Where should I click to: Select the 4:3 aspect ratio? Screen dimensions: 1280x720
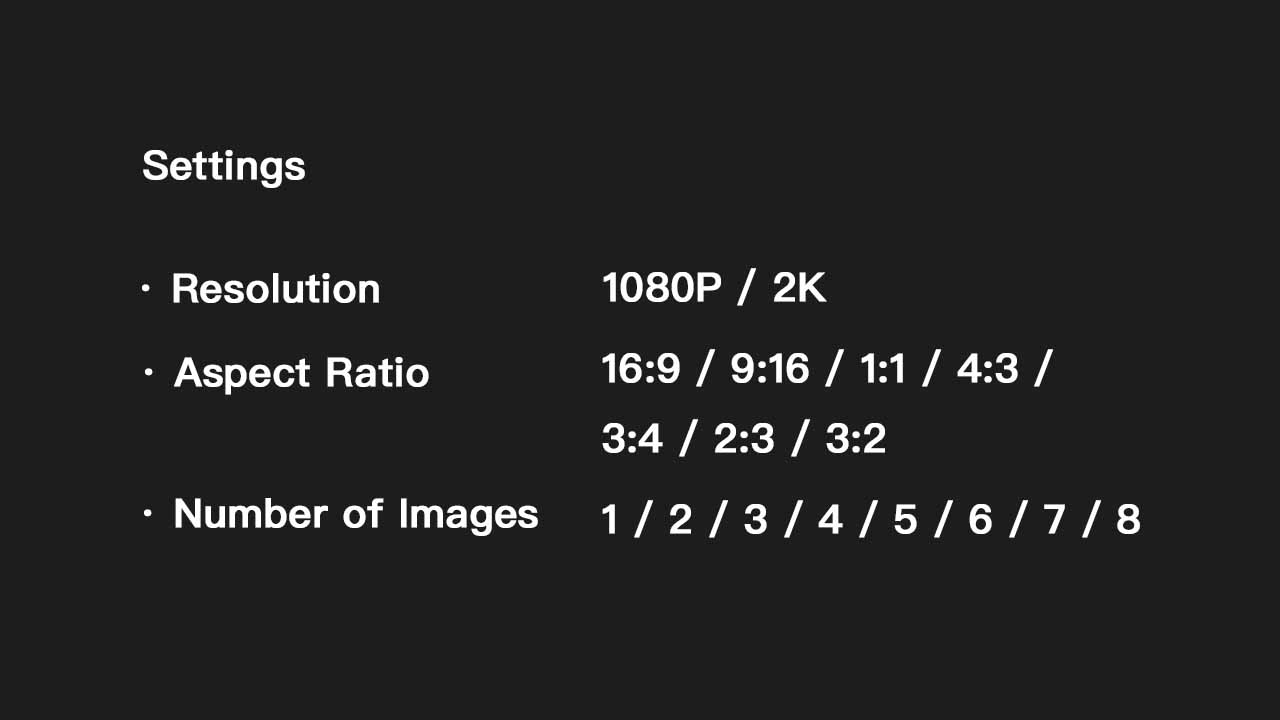(x=987, y=369)
